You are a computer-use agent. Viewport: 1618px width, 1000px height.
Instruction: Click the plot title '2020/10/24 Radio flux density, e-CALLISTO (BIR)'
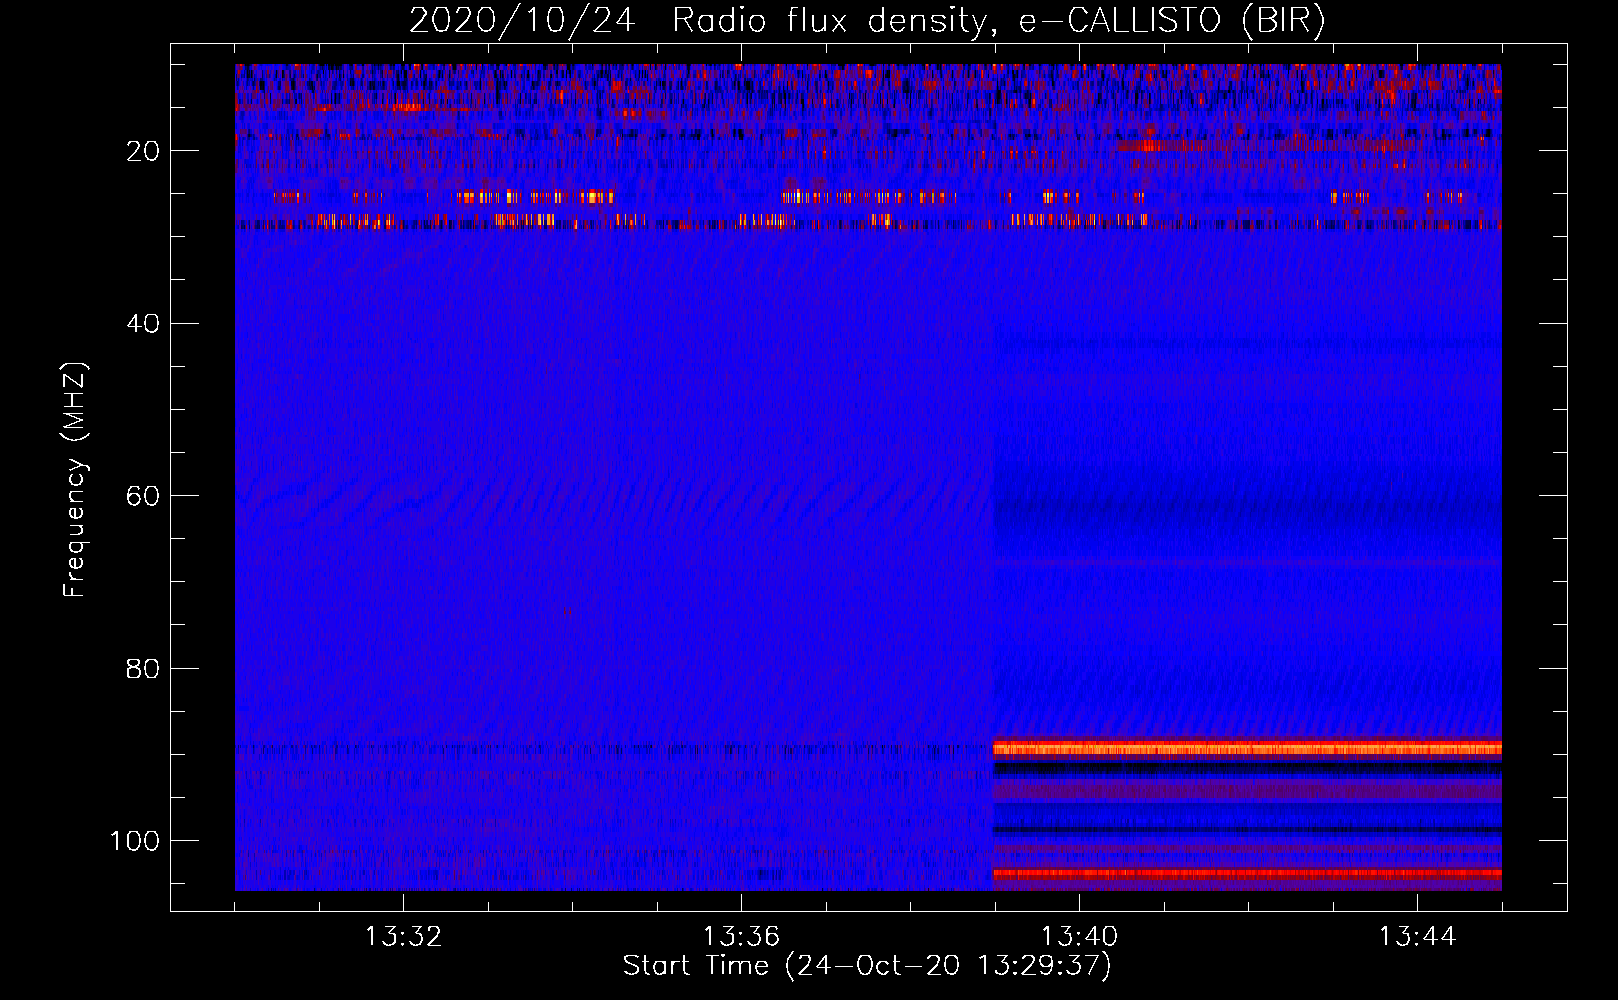(x=867, y=21)
